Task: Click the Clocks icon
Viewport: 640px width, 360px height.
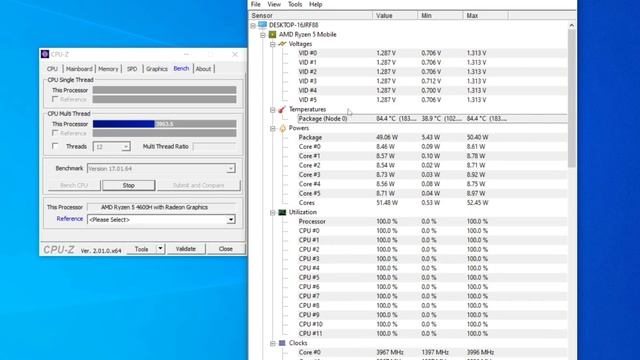Action: click(282, 343)
